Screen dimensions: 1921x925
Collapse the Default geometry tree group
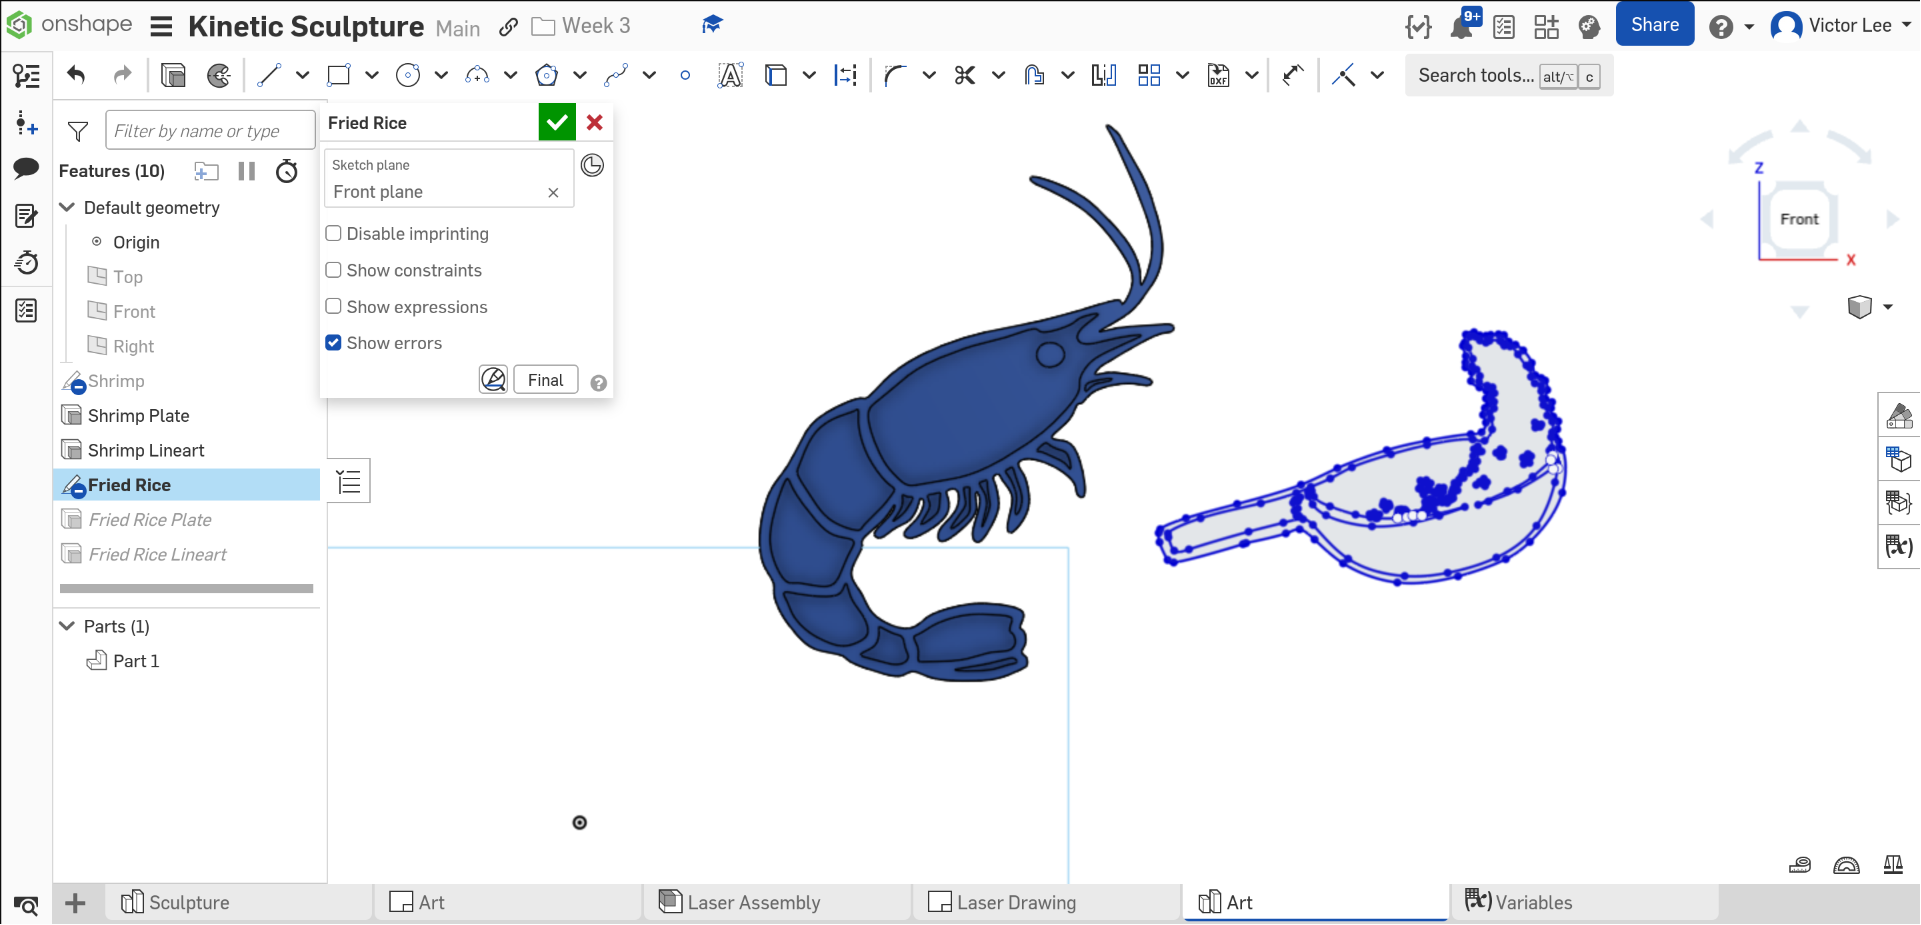pyautogui.click(x=68, y=208)
